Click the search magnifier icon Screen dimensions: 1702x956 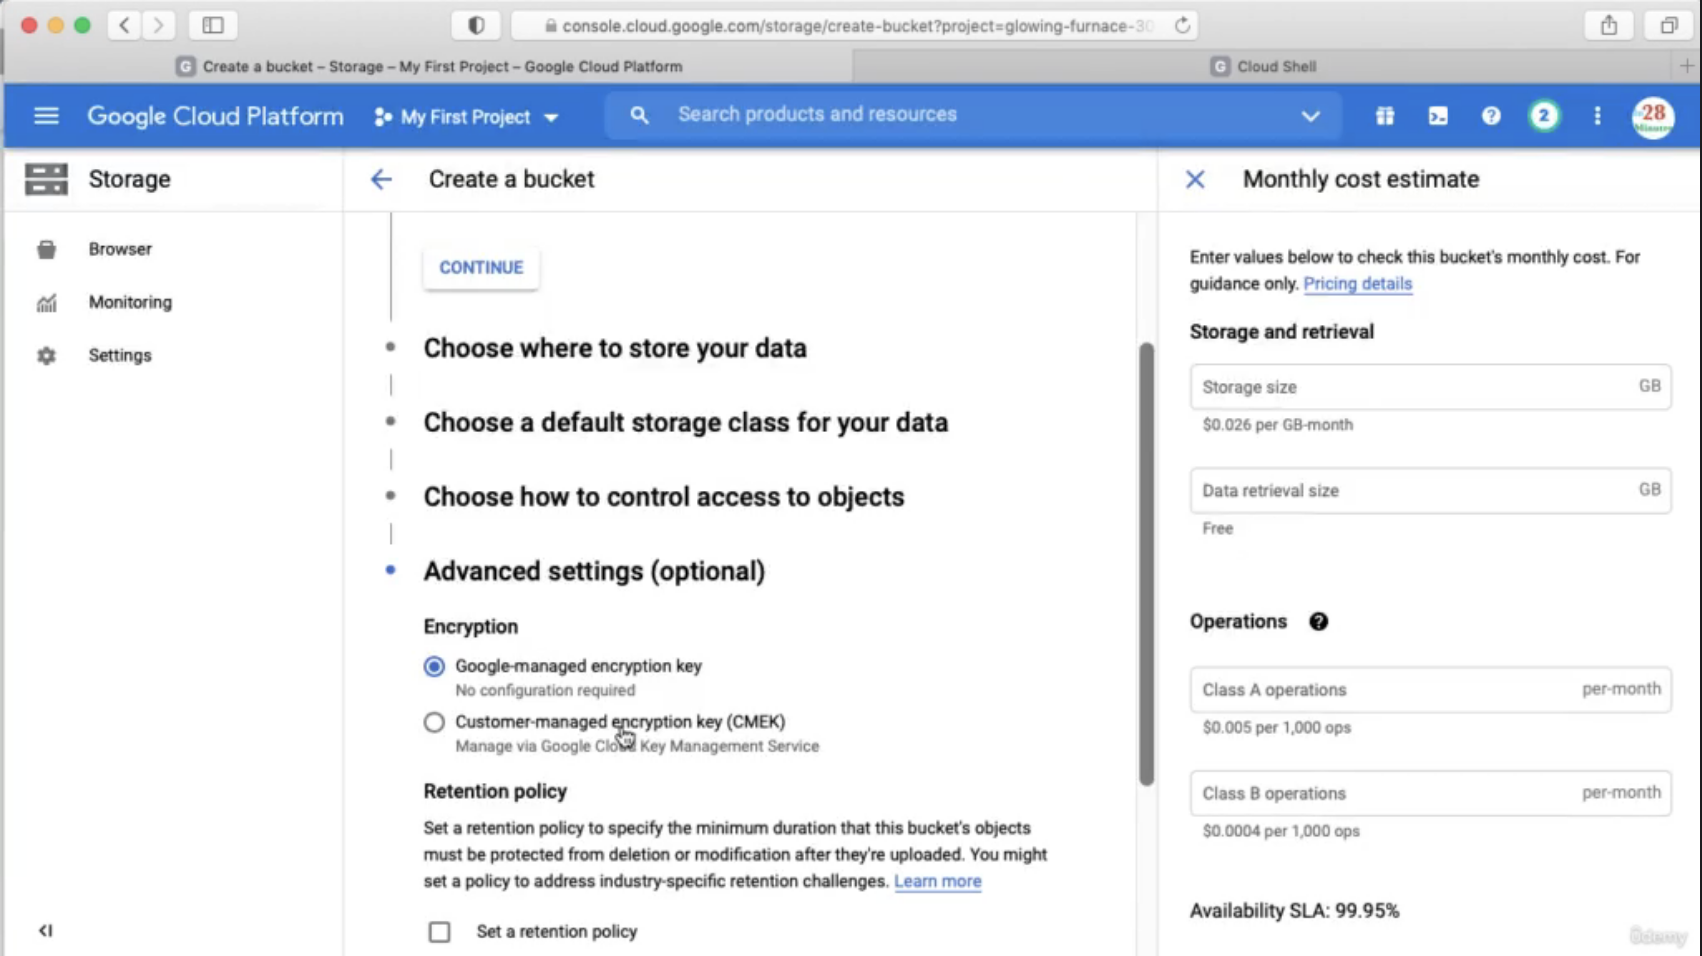(639, 115)
